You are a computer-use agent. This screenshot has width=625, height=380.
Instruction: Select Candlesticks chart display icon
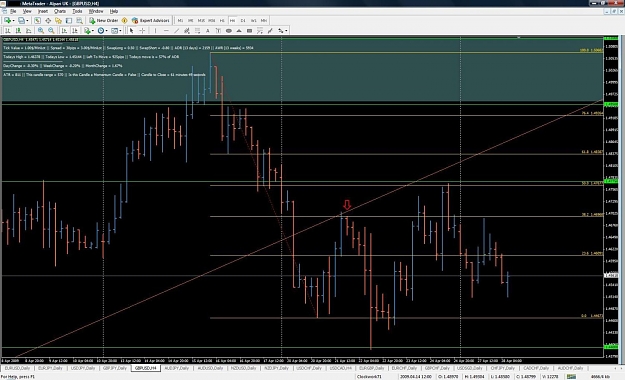pos(18,30)
